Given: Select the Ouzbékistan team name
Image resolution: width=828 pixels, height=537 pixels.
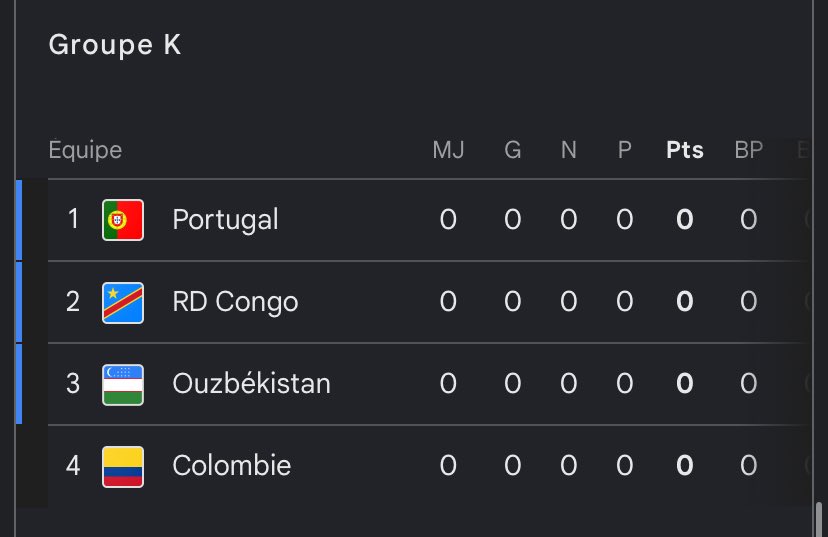Looking at the screenshot, I should click(x=251, y=383).
